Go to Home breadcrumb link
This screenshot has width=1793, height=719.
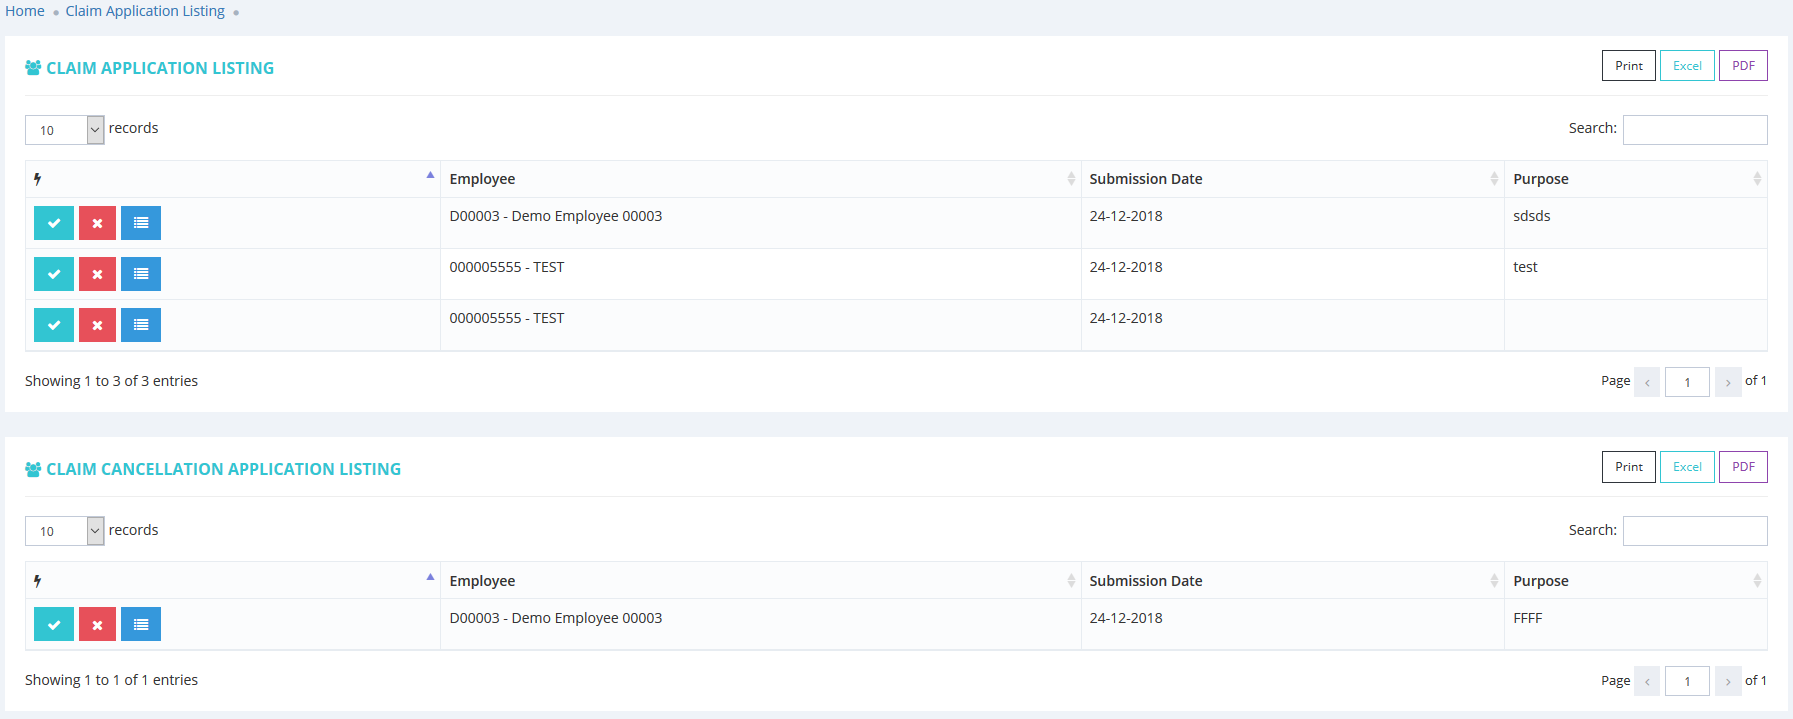pos(25,11)
